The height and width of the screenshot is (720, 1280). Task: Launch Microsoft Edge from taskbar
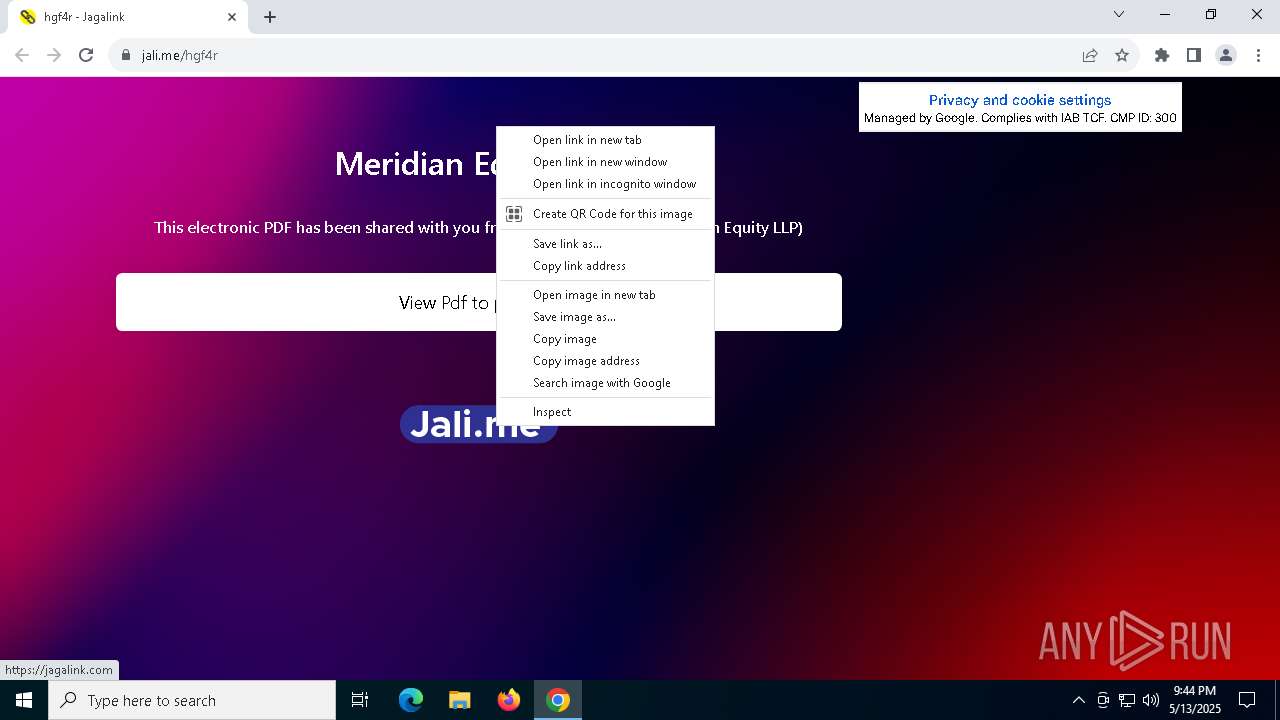pos(411,700)
